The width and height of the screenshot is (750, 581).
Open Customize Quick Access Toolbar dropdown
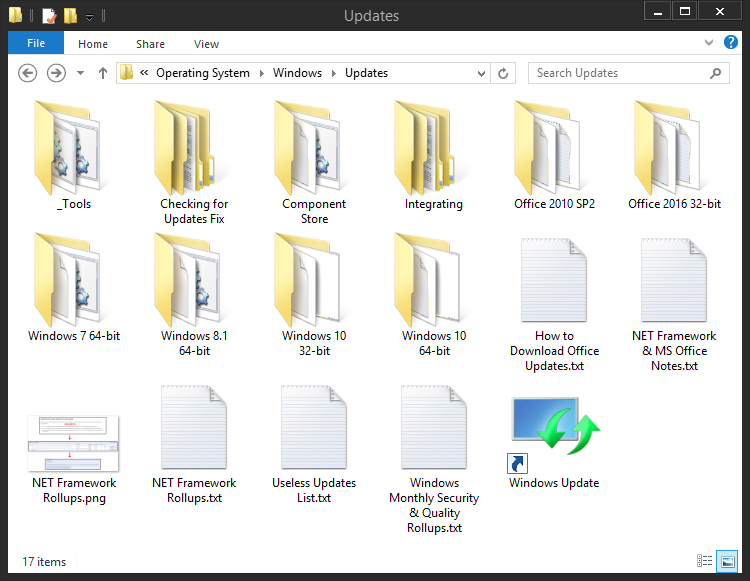click(89, 18)
